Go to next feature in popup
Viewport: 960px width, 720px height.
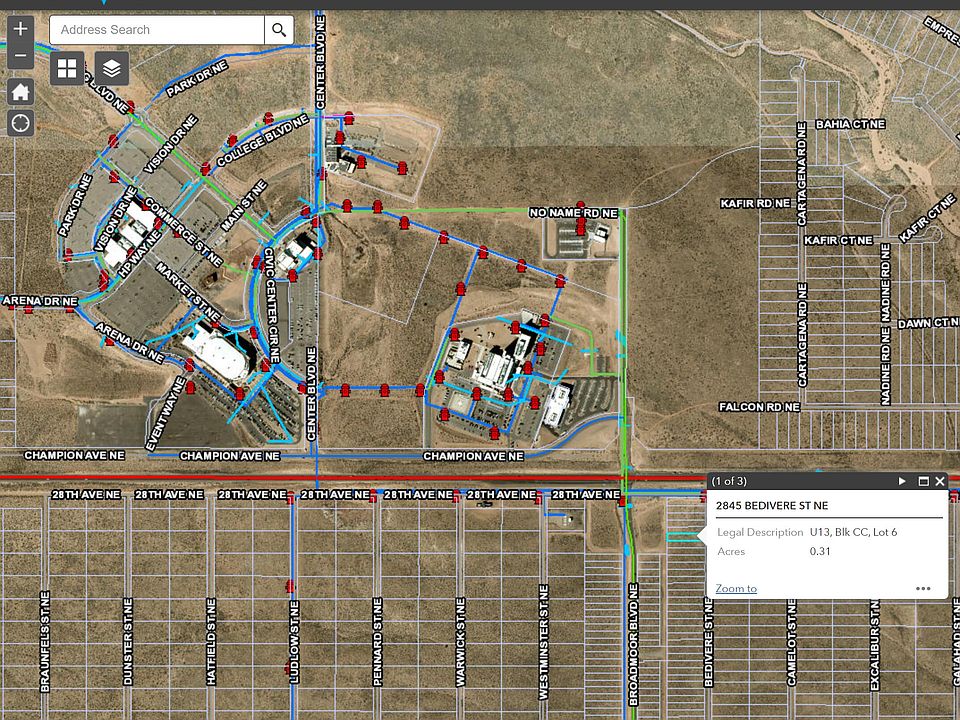902,481
